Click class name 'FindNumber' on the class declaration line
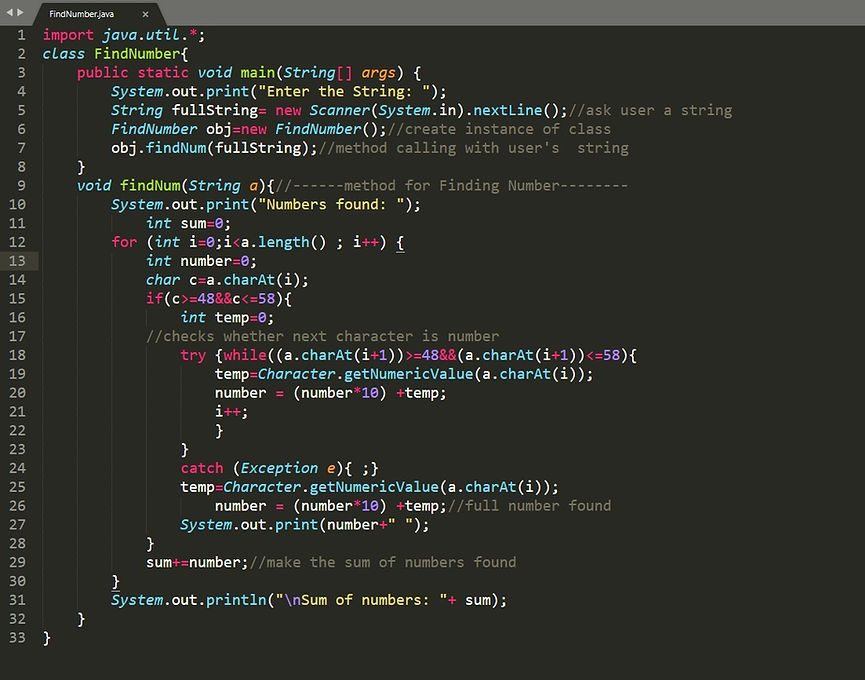Image resolution: width=865 pixels, height=680 pixels. (137, 54)
